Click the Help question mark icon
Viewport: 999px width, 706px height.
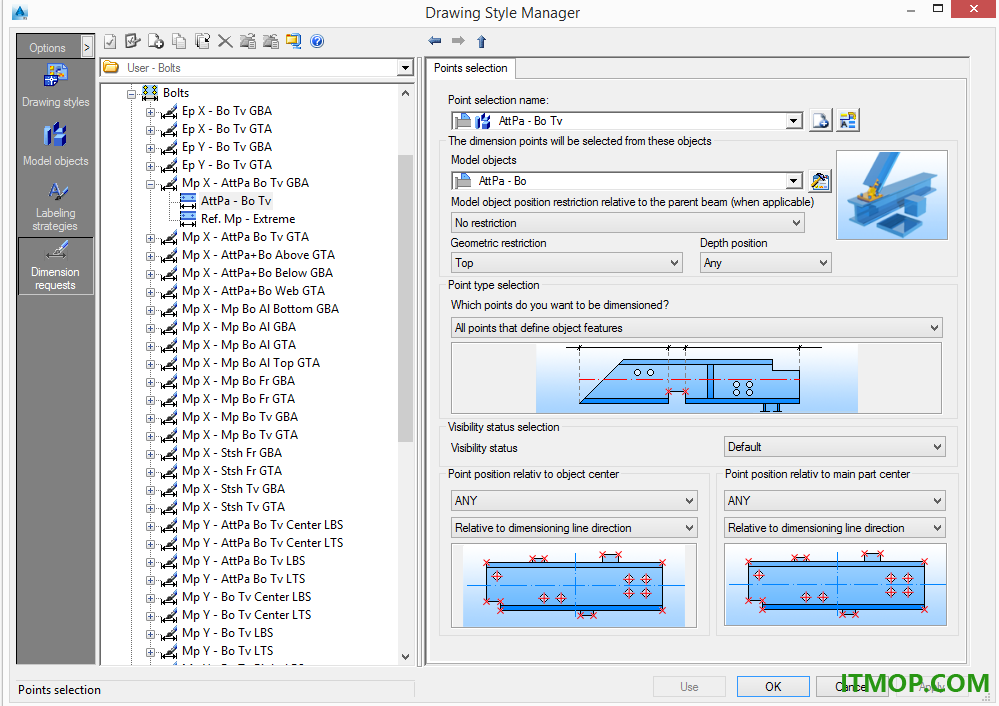(317, 41)
